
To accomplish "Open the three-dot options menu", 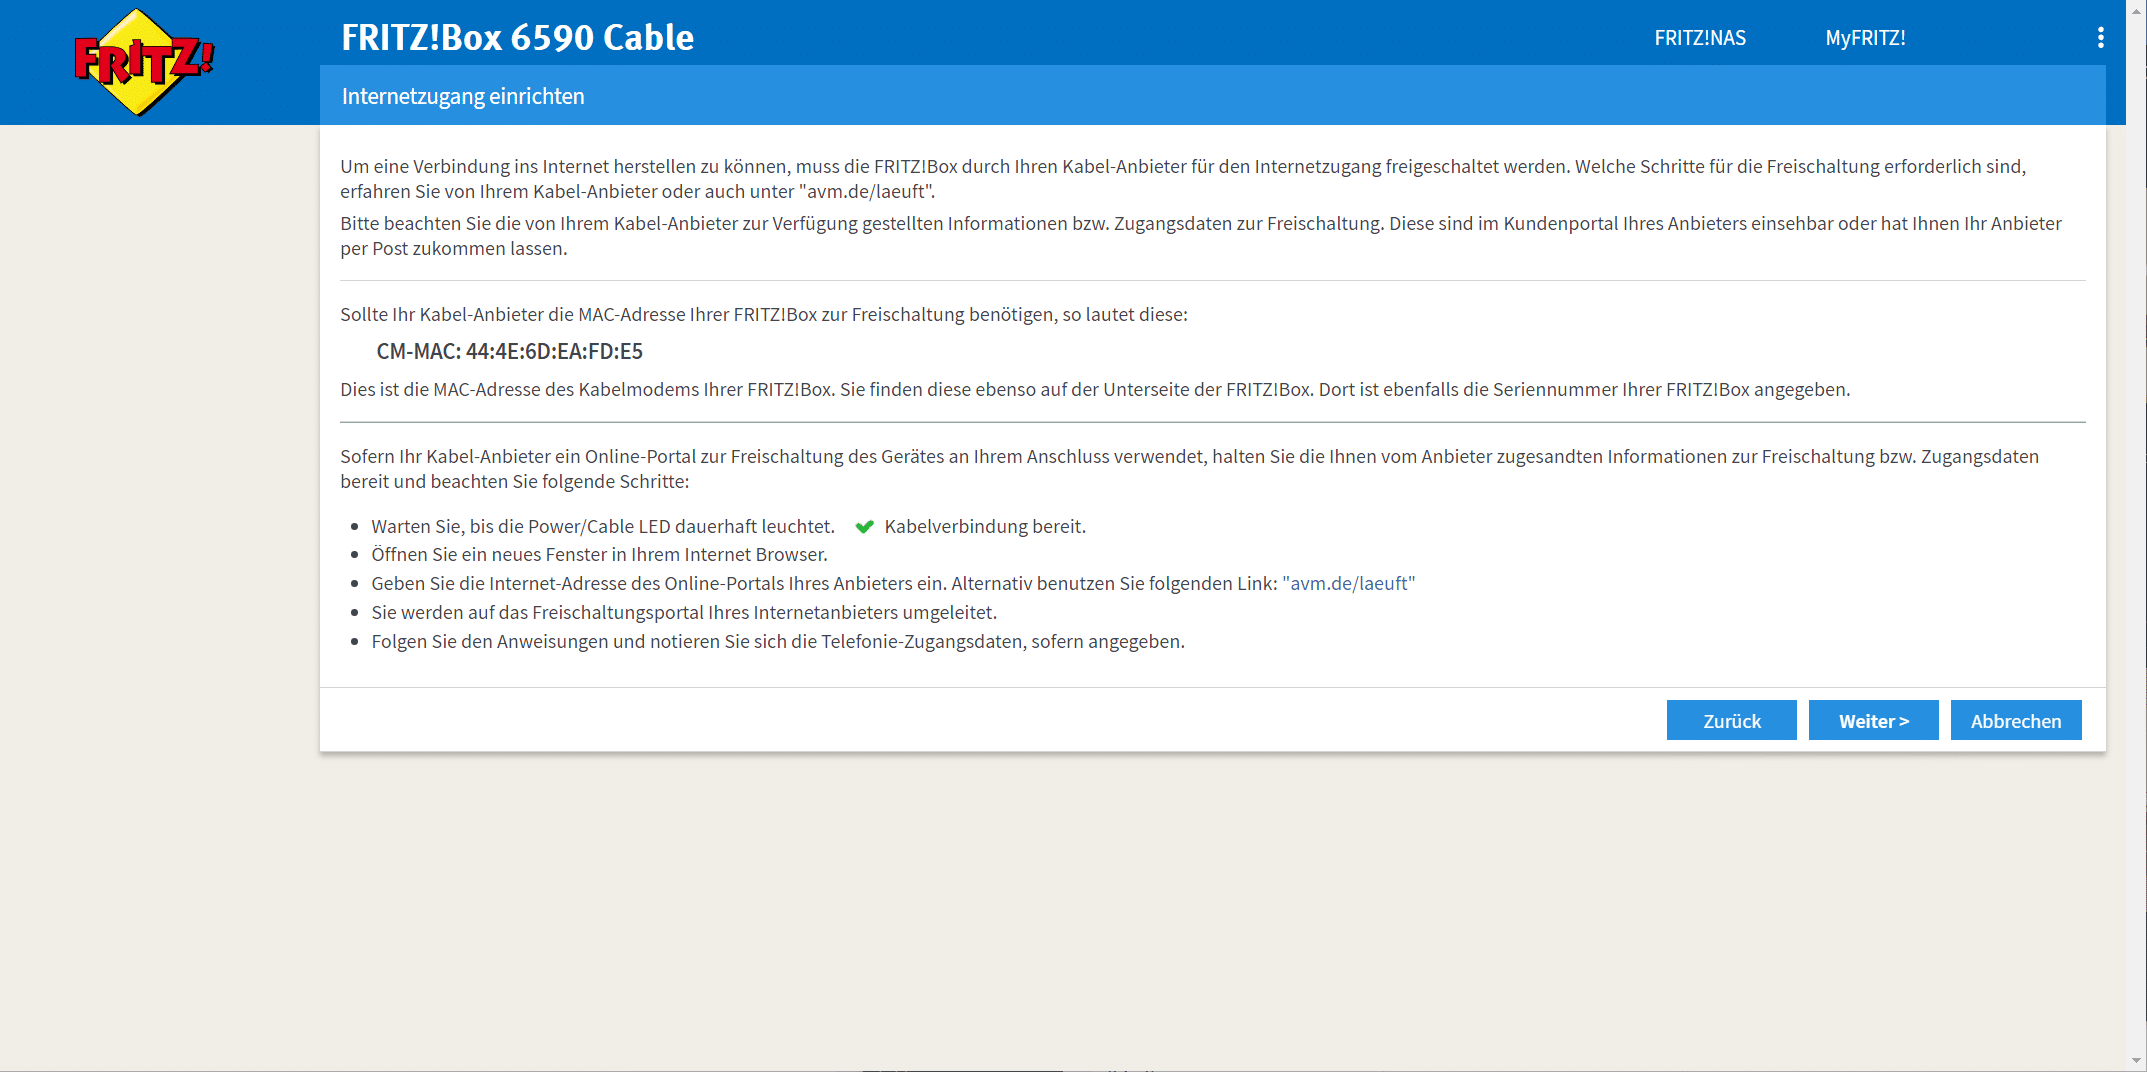I will [2100, 38].
